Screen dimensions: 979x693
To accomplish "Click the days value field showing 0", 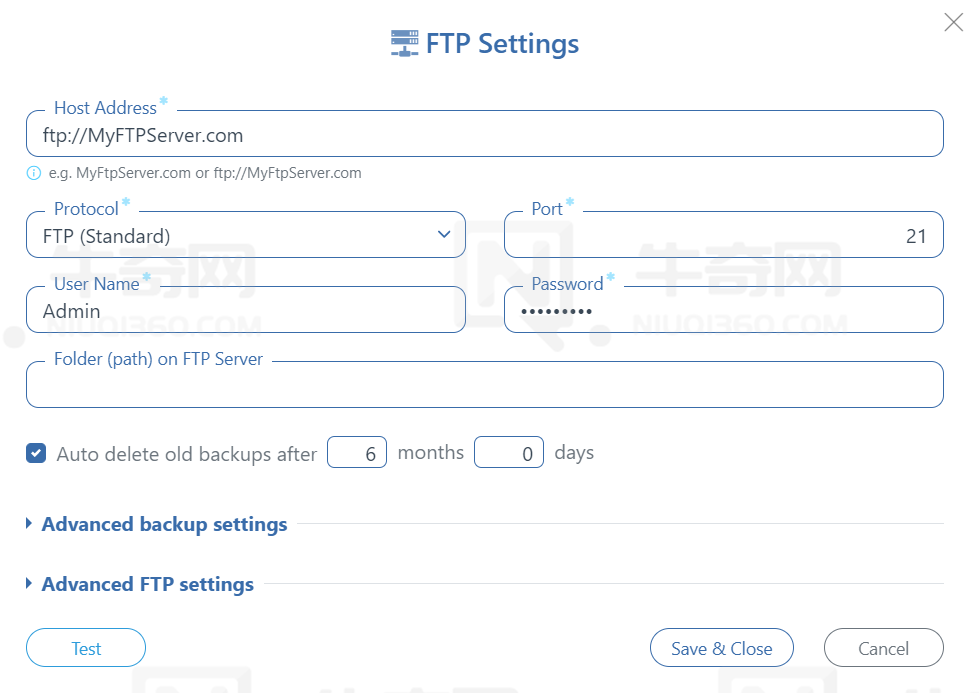I will click(509, 453).
